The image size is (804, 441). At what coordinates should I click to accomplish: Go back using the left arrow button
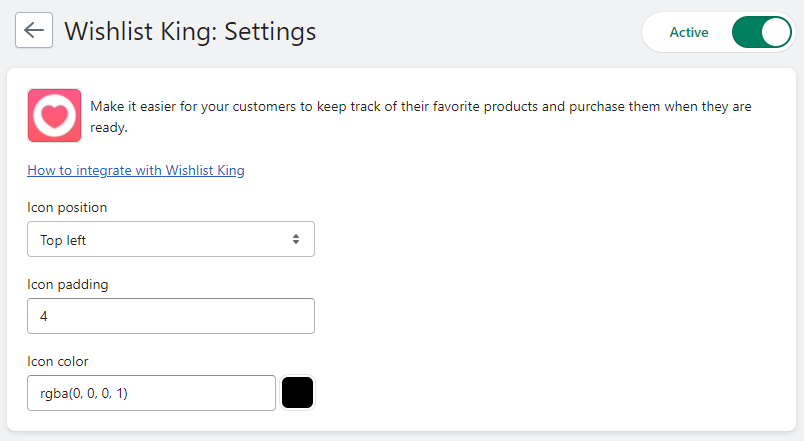point(34,30)
